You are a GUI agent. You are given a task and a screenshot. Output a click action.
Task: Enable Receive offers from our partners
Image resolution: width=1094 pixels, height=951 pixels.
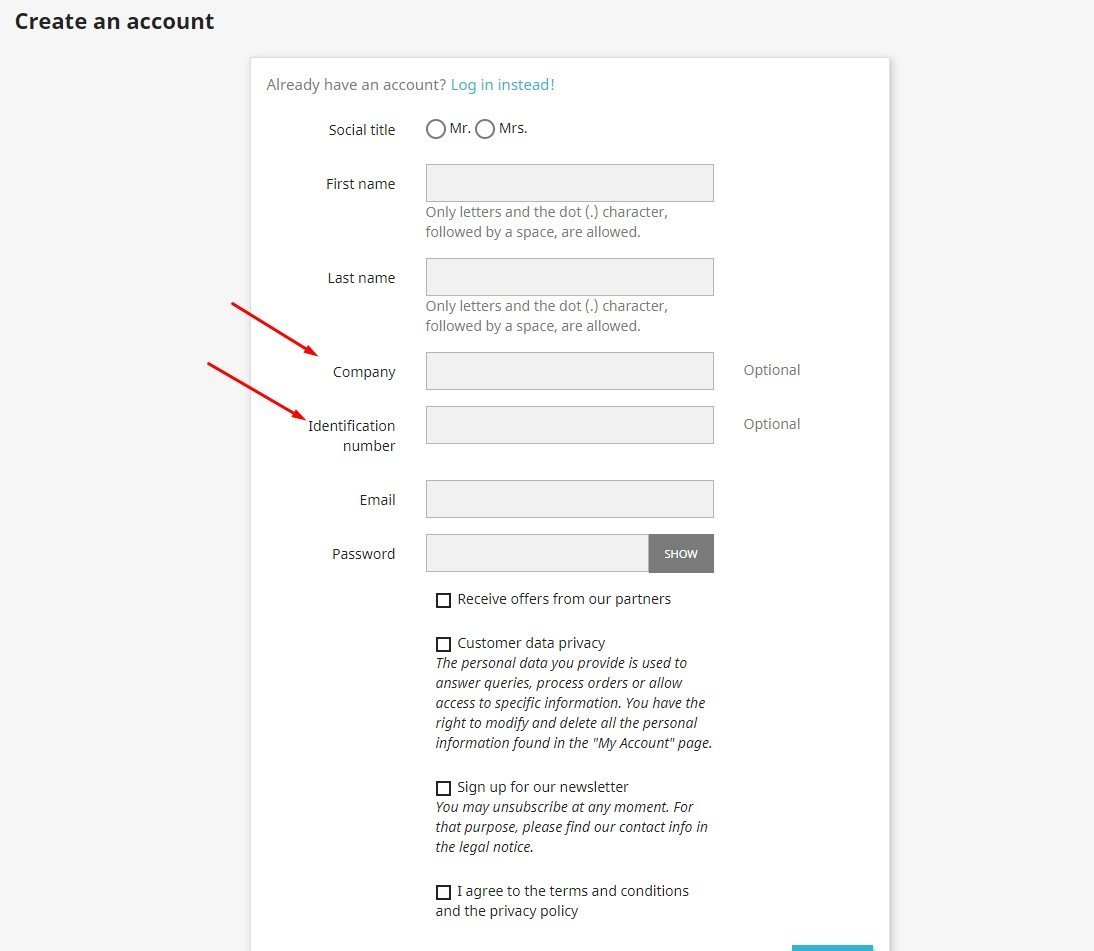[443, 600]
